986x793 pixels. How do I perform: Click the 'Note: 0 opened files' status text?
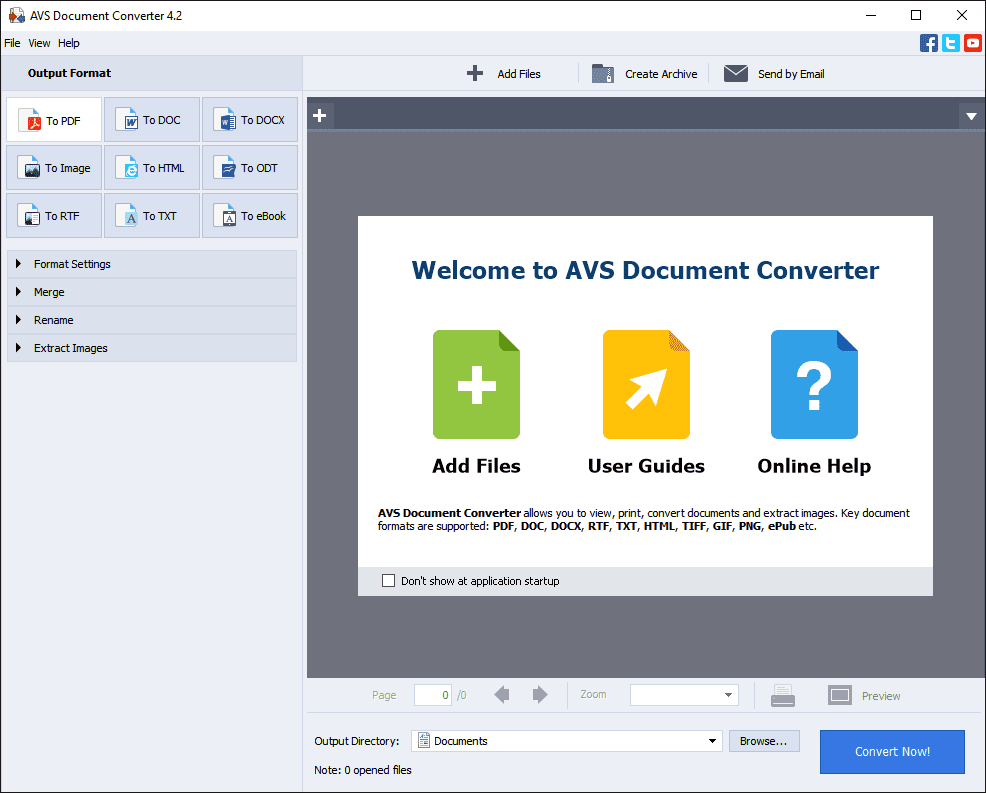pos(363,770)
